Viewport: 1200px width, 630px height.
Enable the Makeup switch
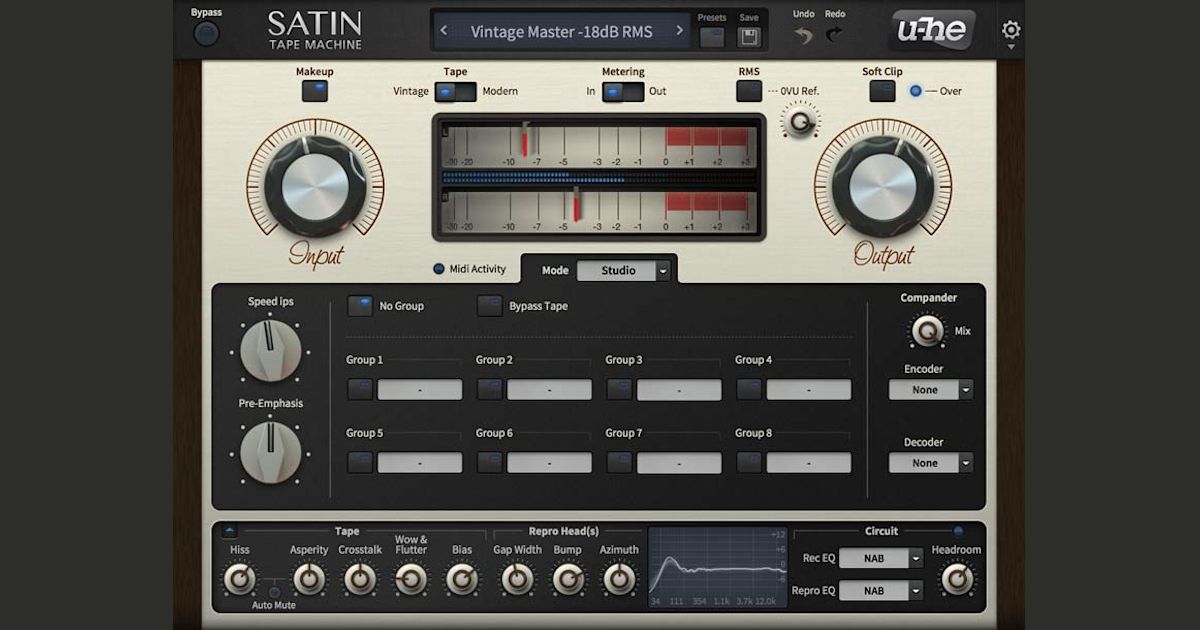(314, 90)
